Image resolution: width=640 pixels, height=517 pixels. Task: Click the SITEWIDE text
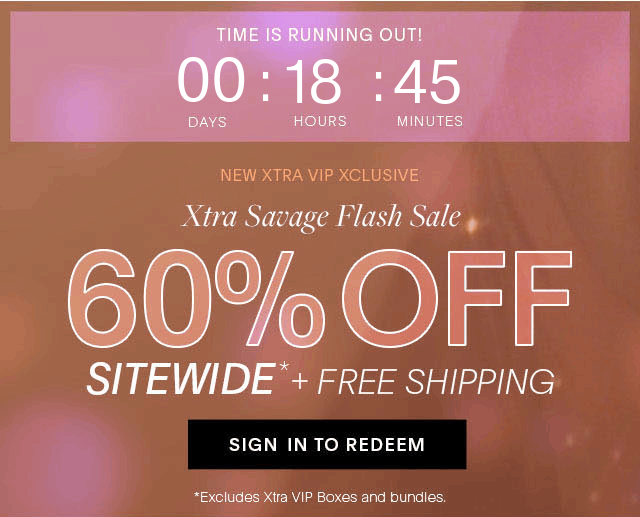coord(181,379)
